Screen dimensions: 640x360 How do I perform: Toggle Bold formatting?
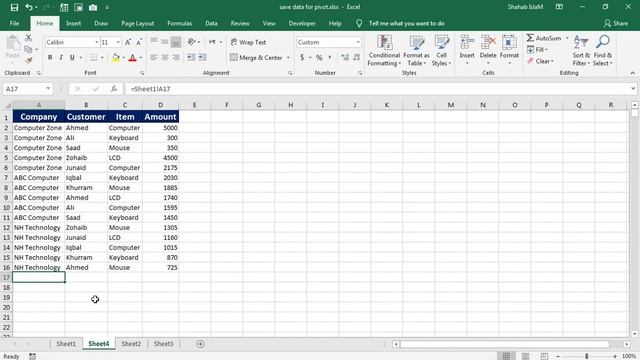[50, 58]
